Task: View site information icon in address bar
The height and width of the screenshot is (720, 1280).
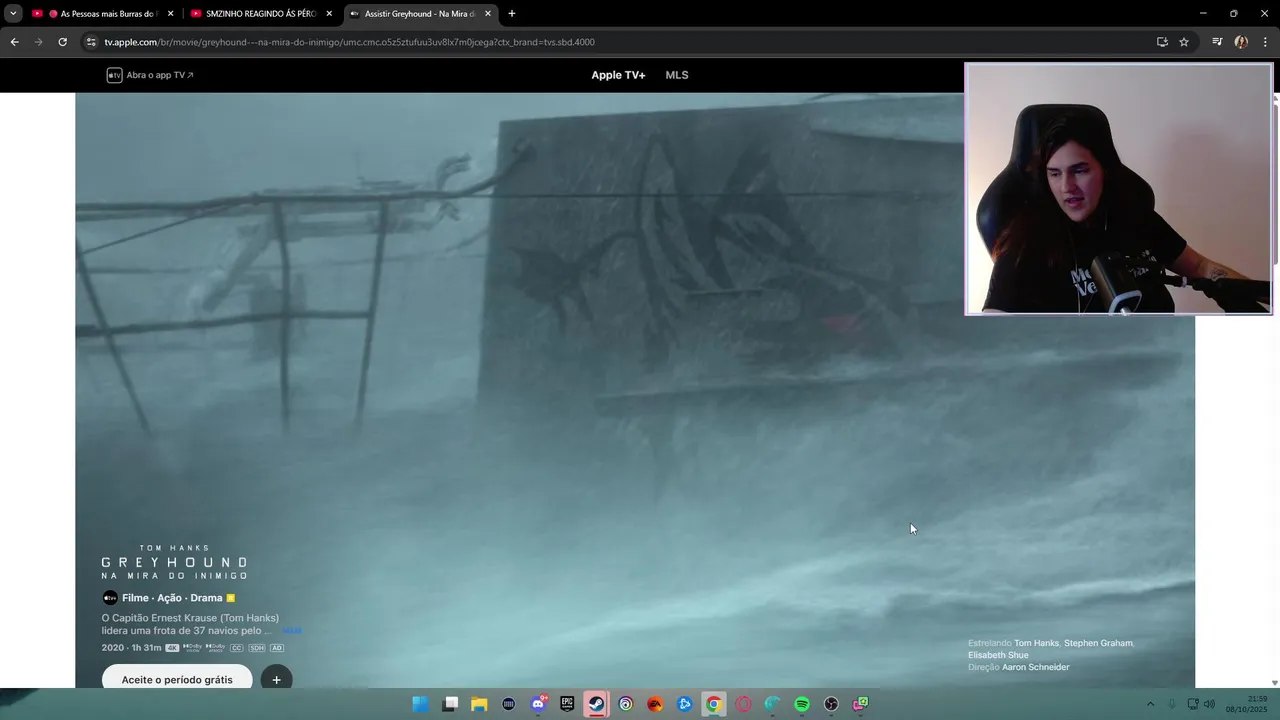Action: [91, 42]
